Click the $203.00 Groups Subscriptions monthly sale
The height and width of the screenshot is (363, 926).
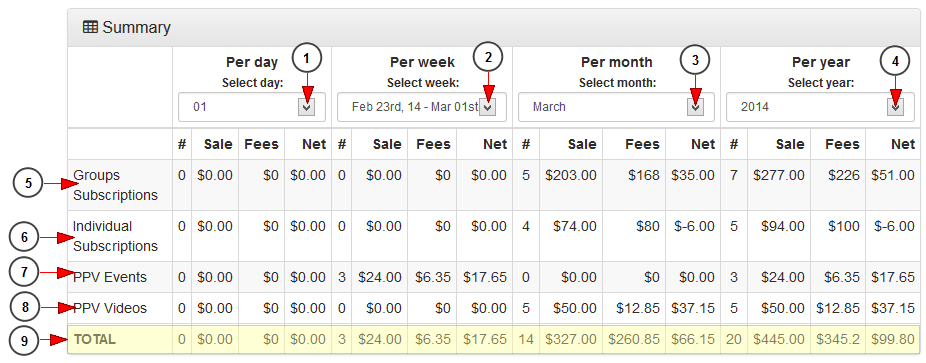571,175
